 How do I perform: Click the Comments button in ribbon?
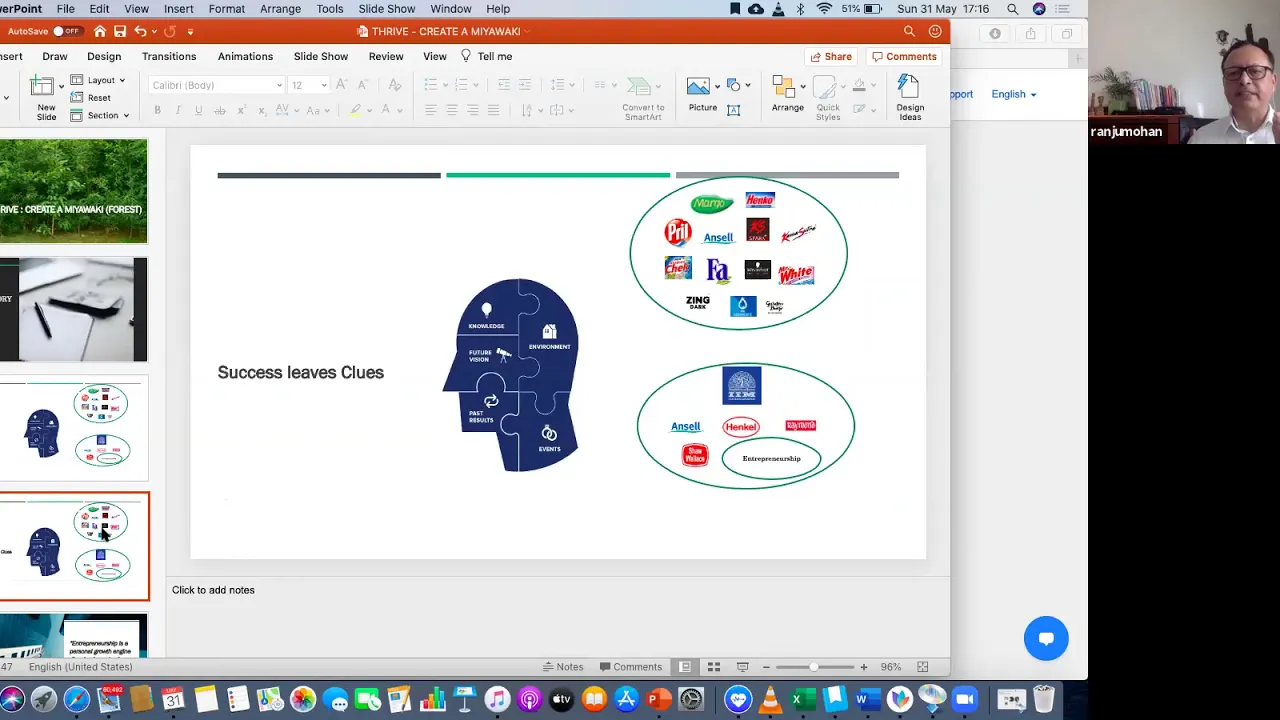[904, 57]
